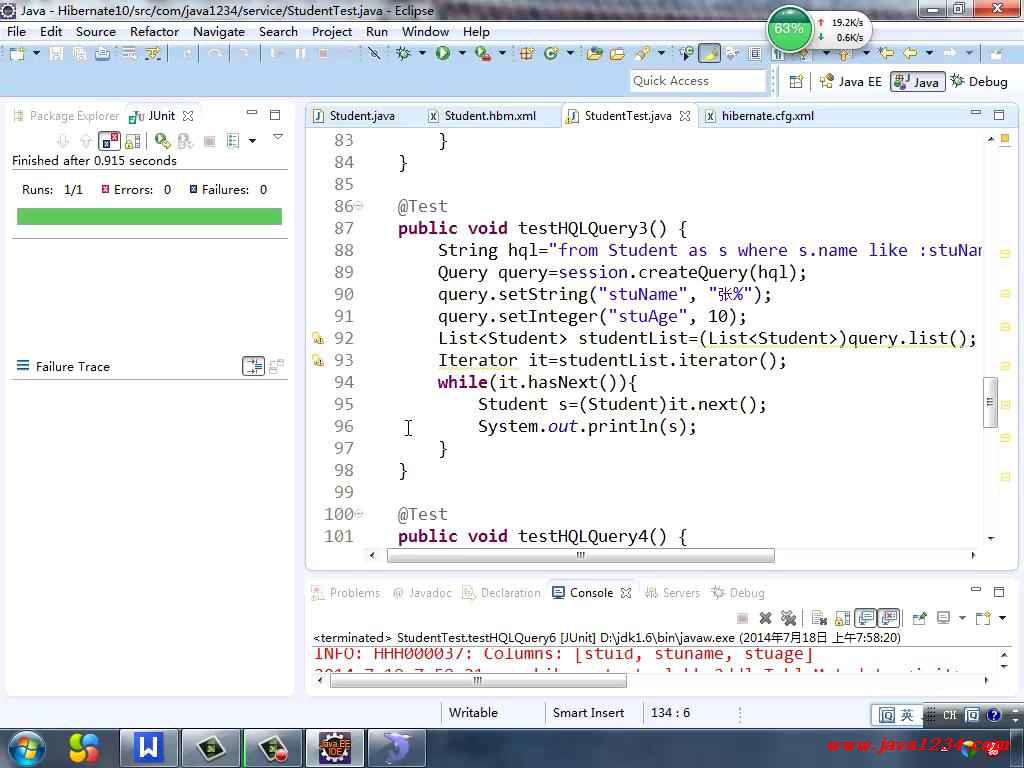Switch to Student.java editor tab
Viewport: 1024px width, 768px height.
354,116
